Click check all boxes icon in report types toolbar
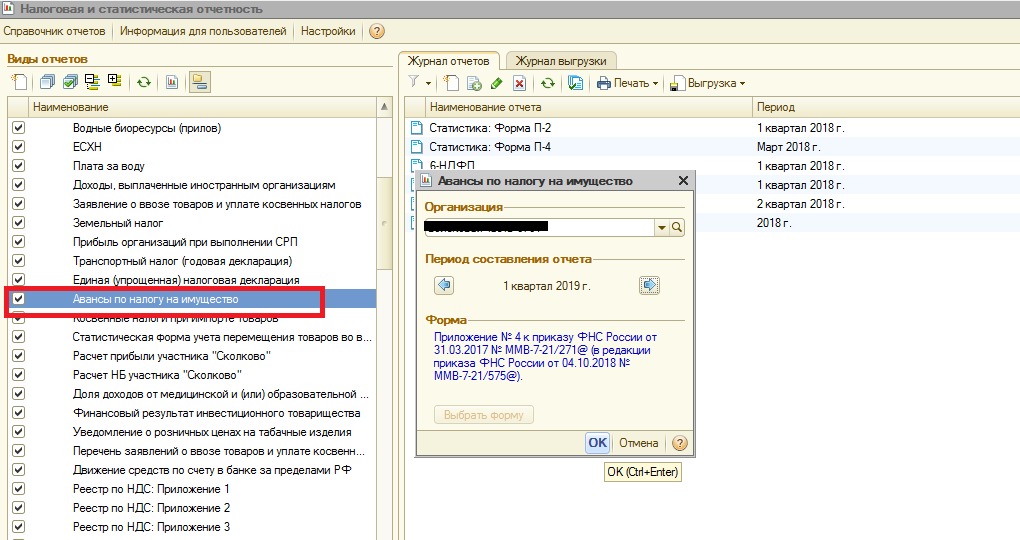 (70, 82)
